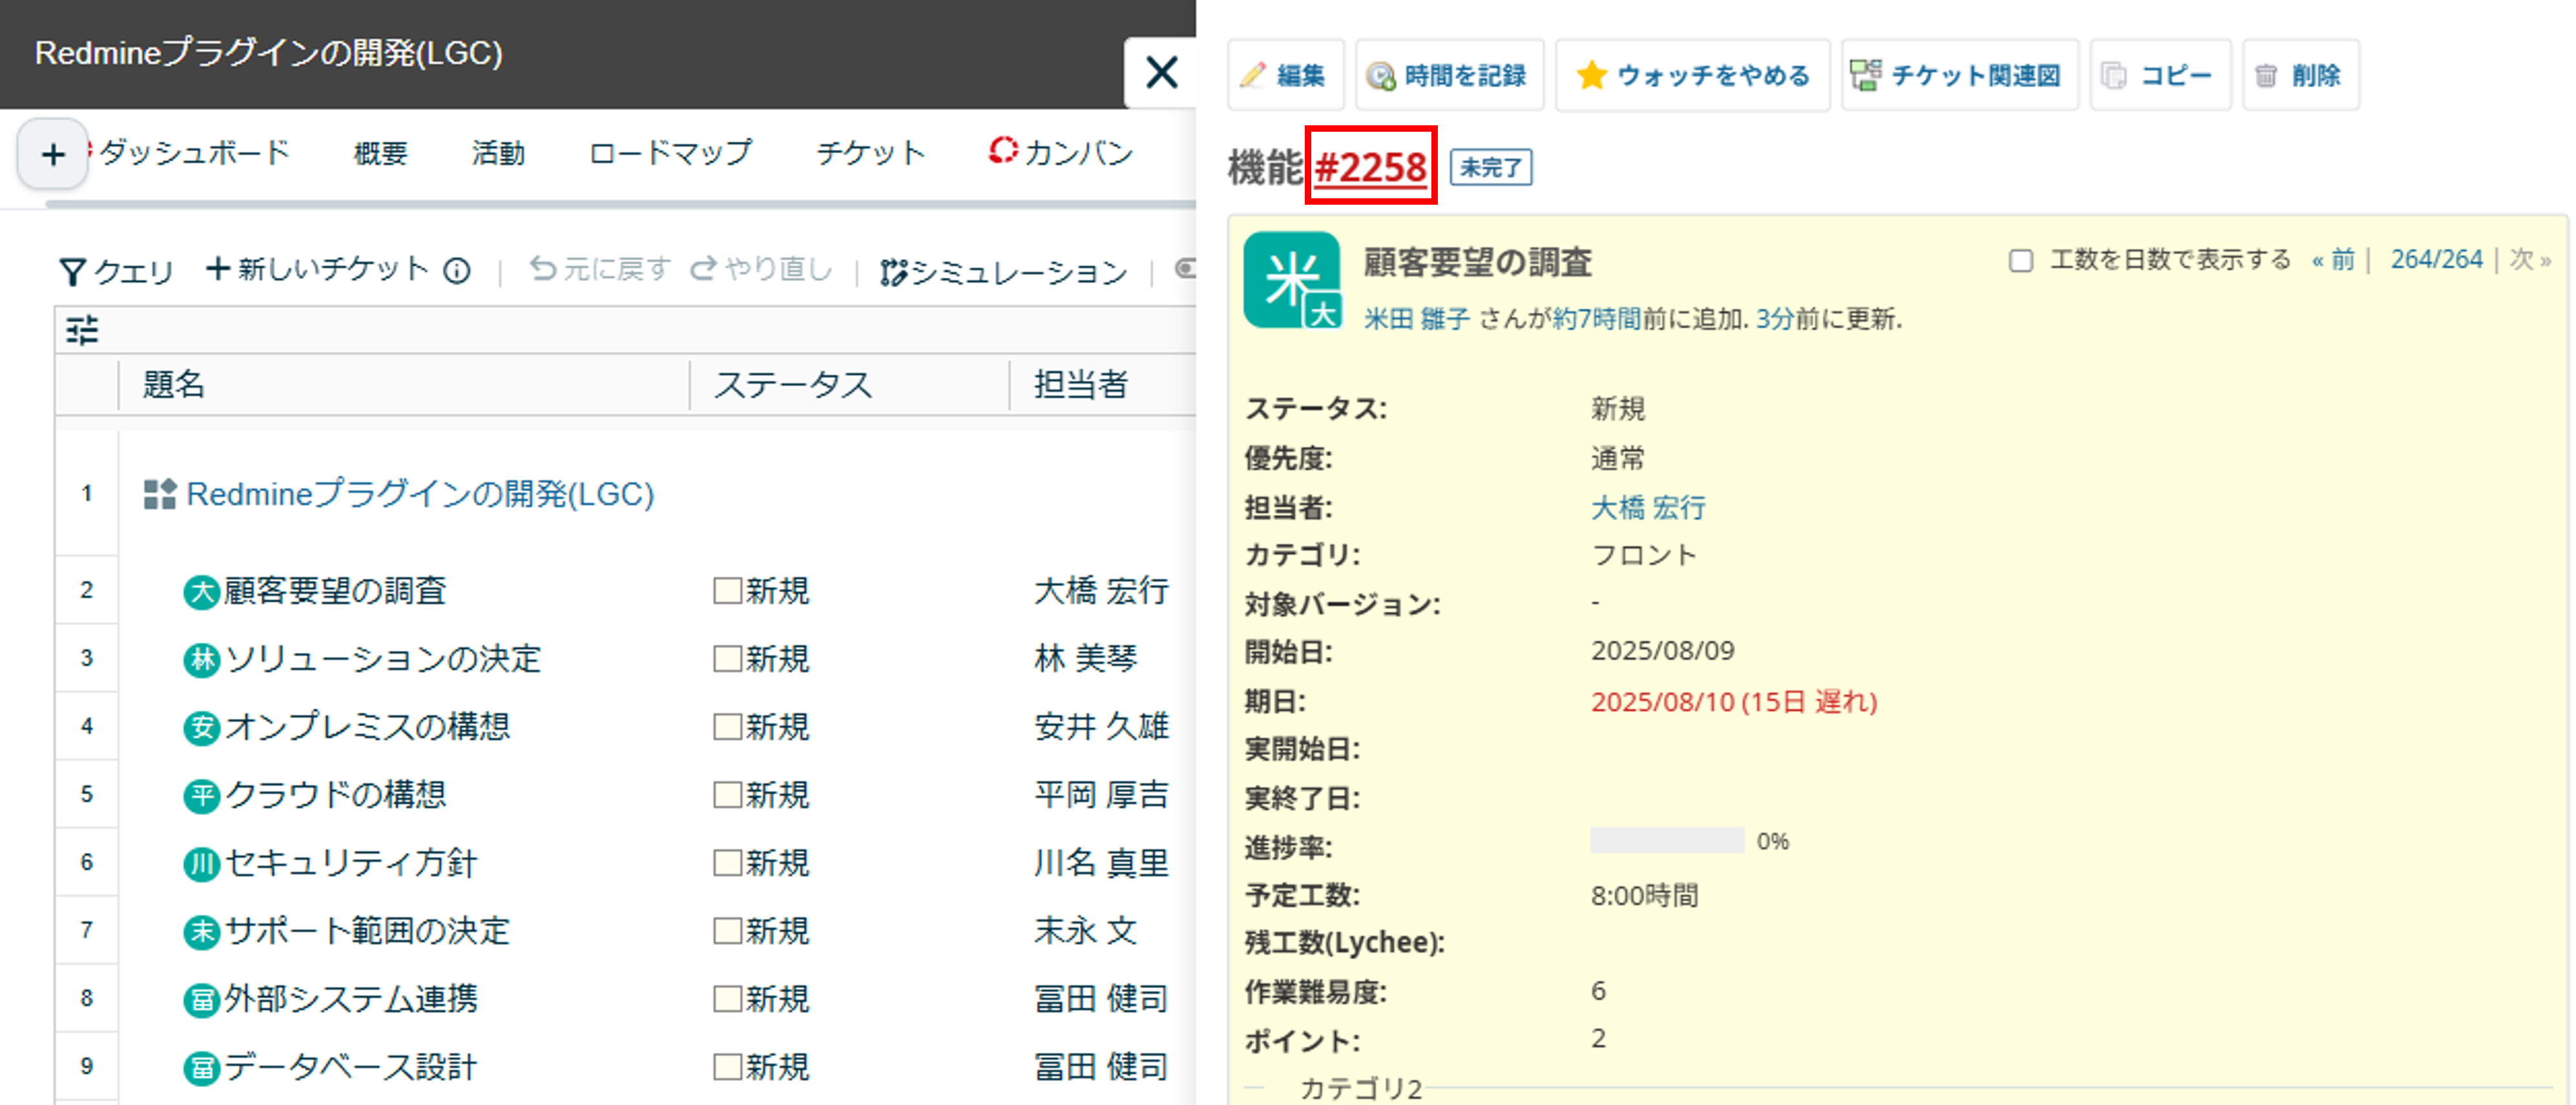This screenshot has height=1105, width=2576.
Task: Select the 顧客要望の調査 ticket title
Action: point(335,591)
